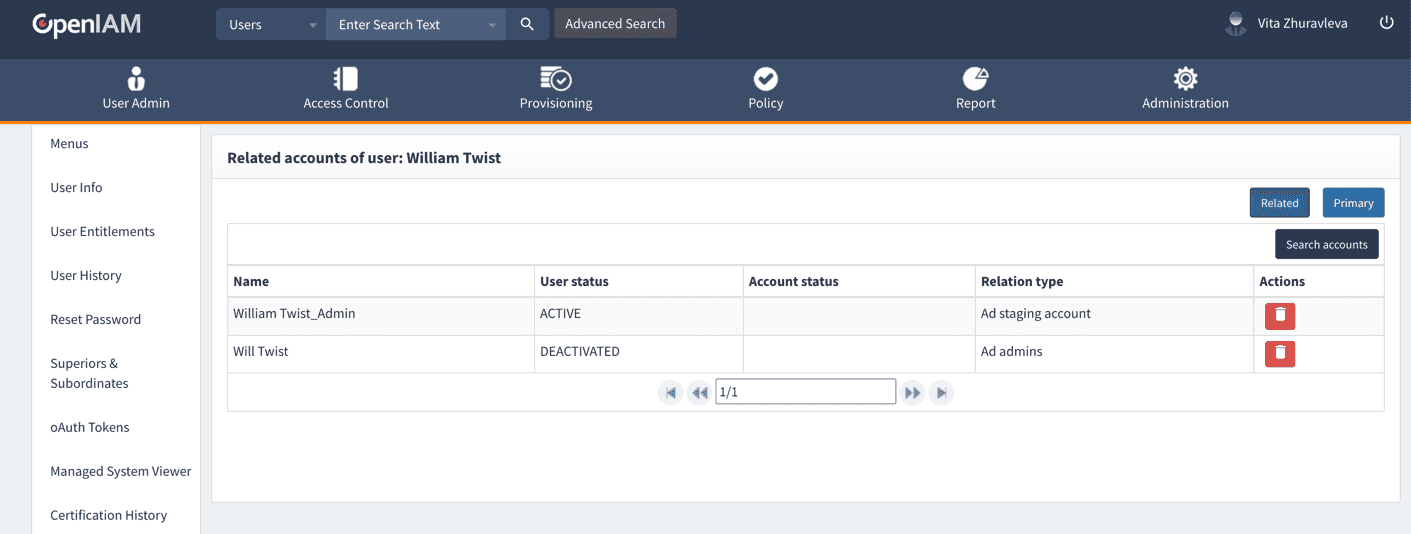
Task: Delete the Will Twist related account
Action: click(x=1280, y=354)
